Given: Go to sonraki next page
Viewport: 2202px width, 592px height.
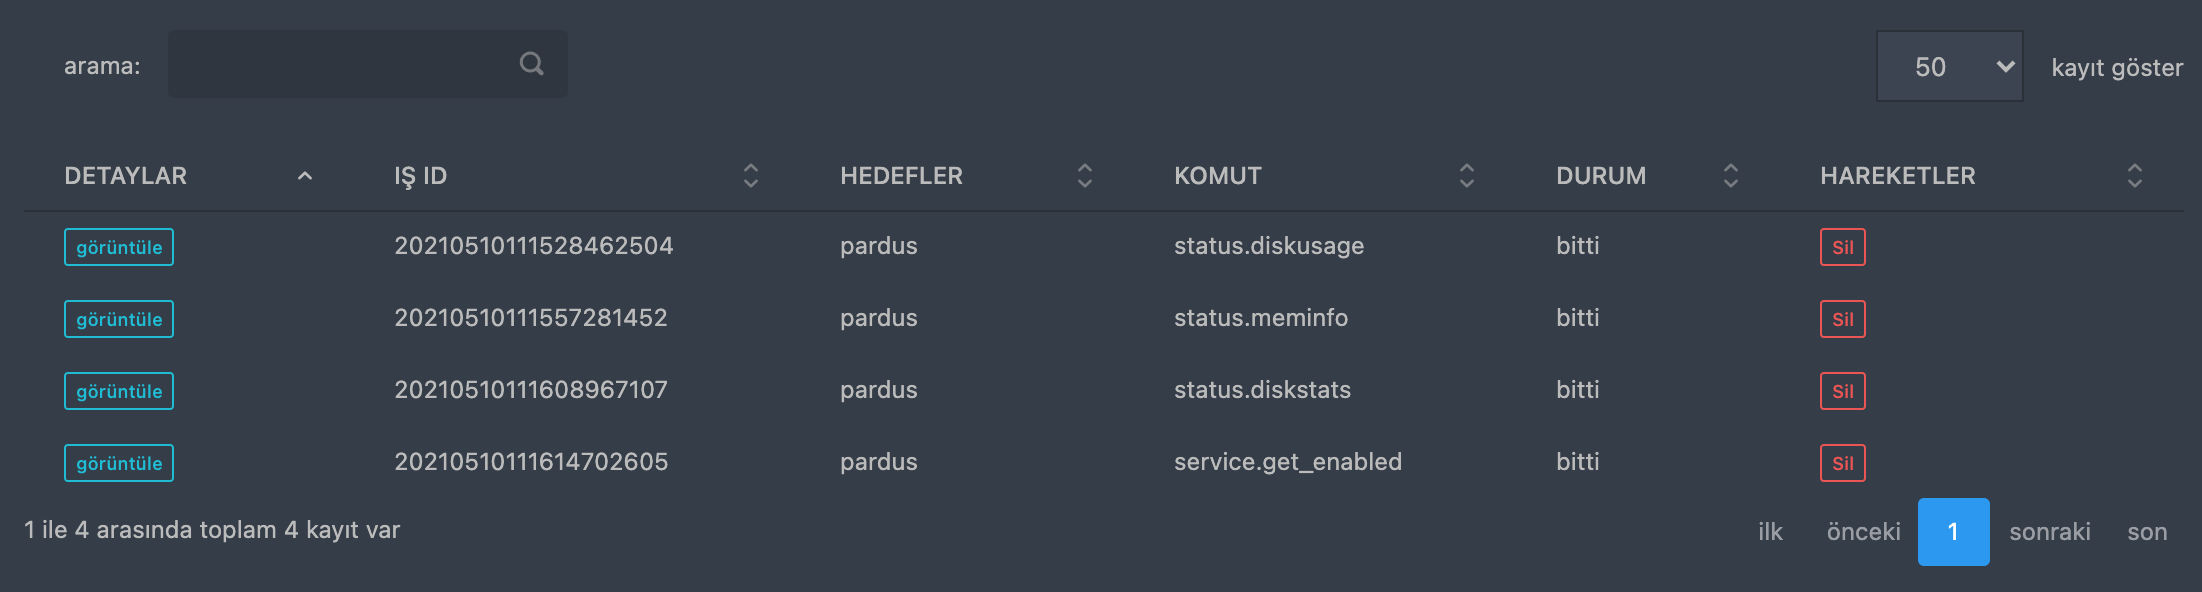Looking at the screenshot, I should pyautogui.click(x=2050, y=532).
